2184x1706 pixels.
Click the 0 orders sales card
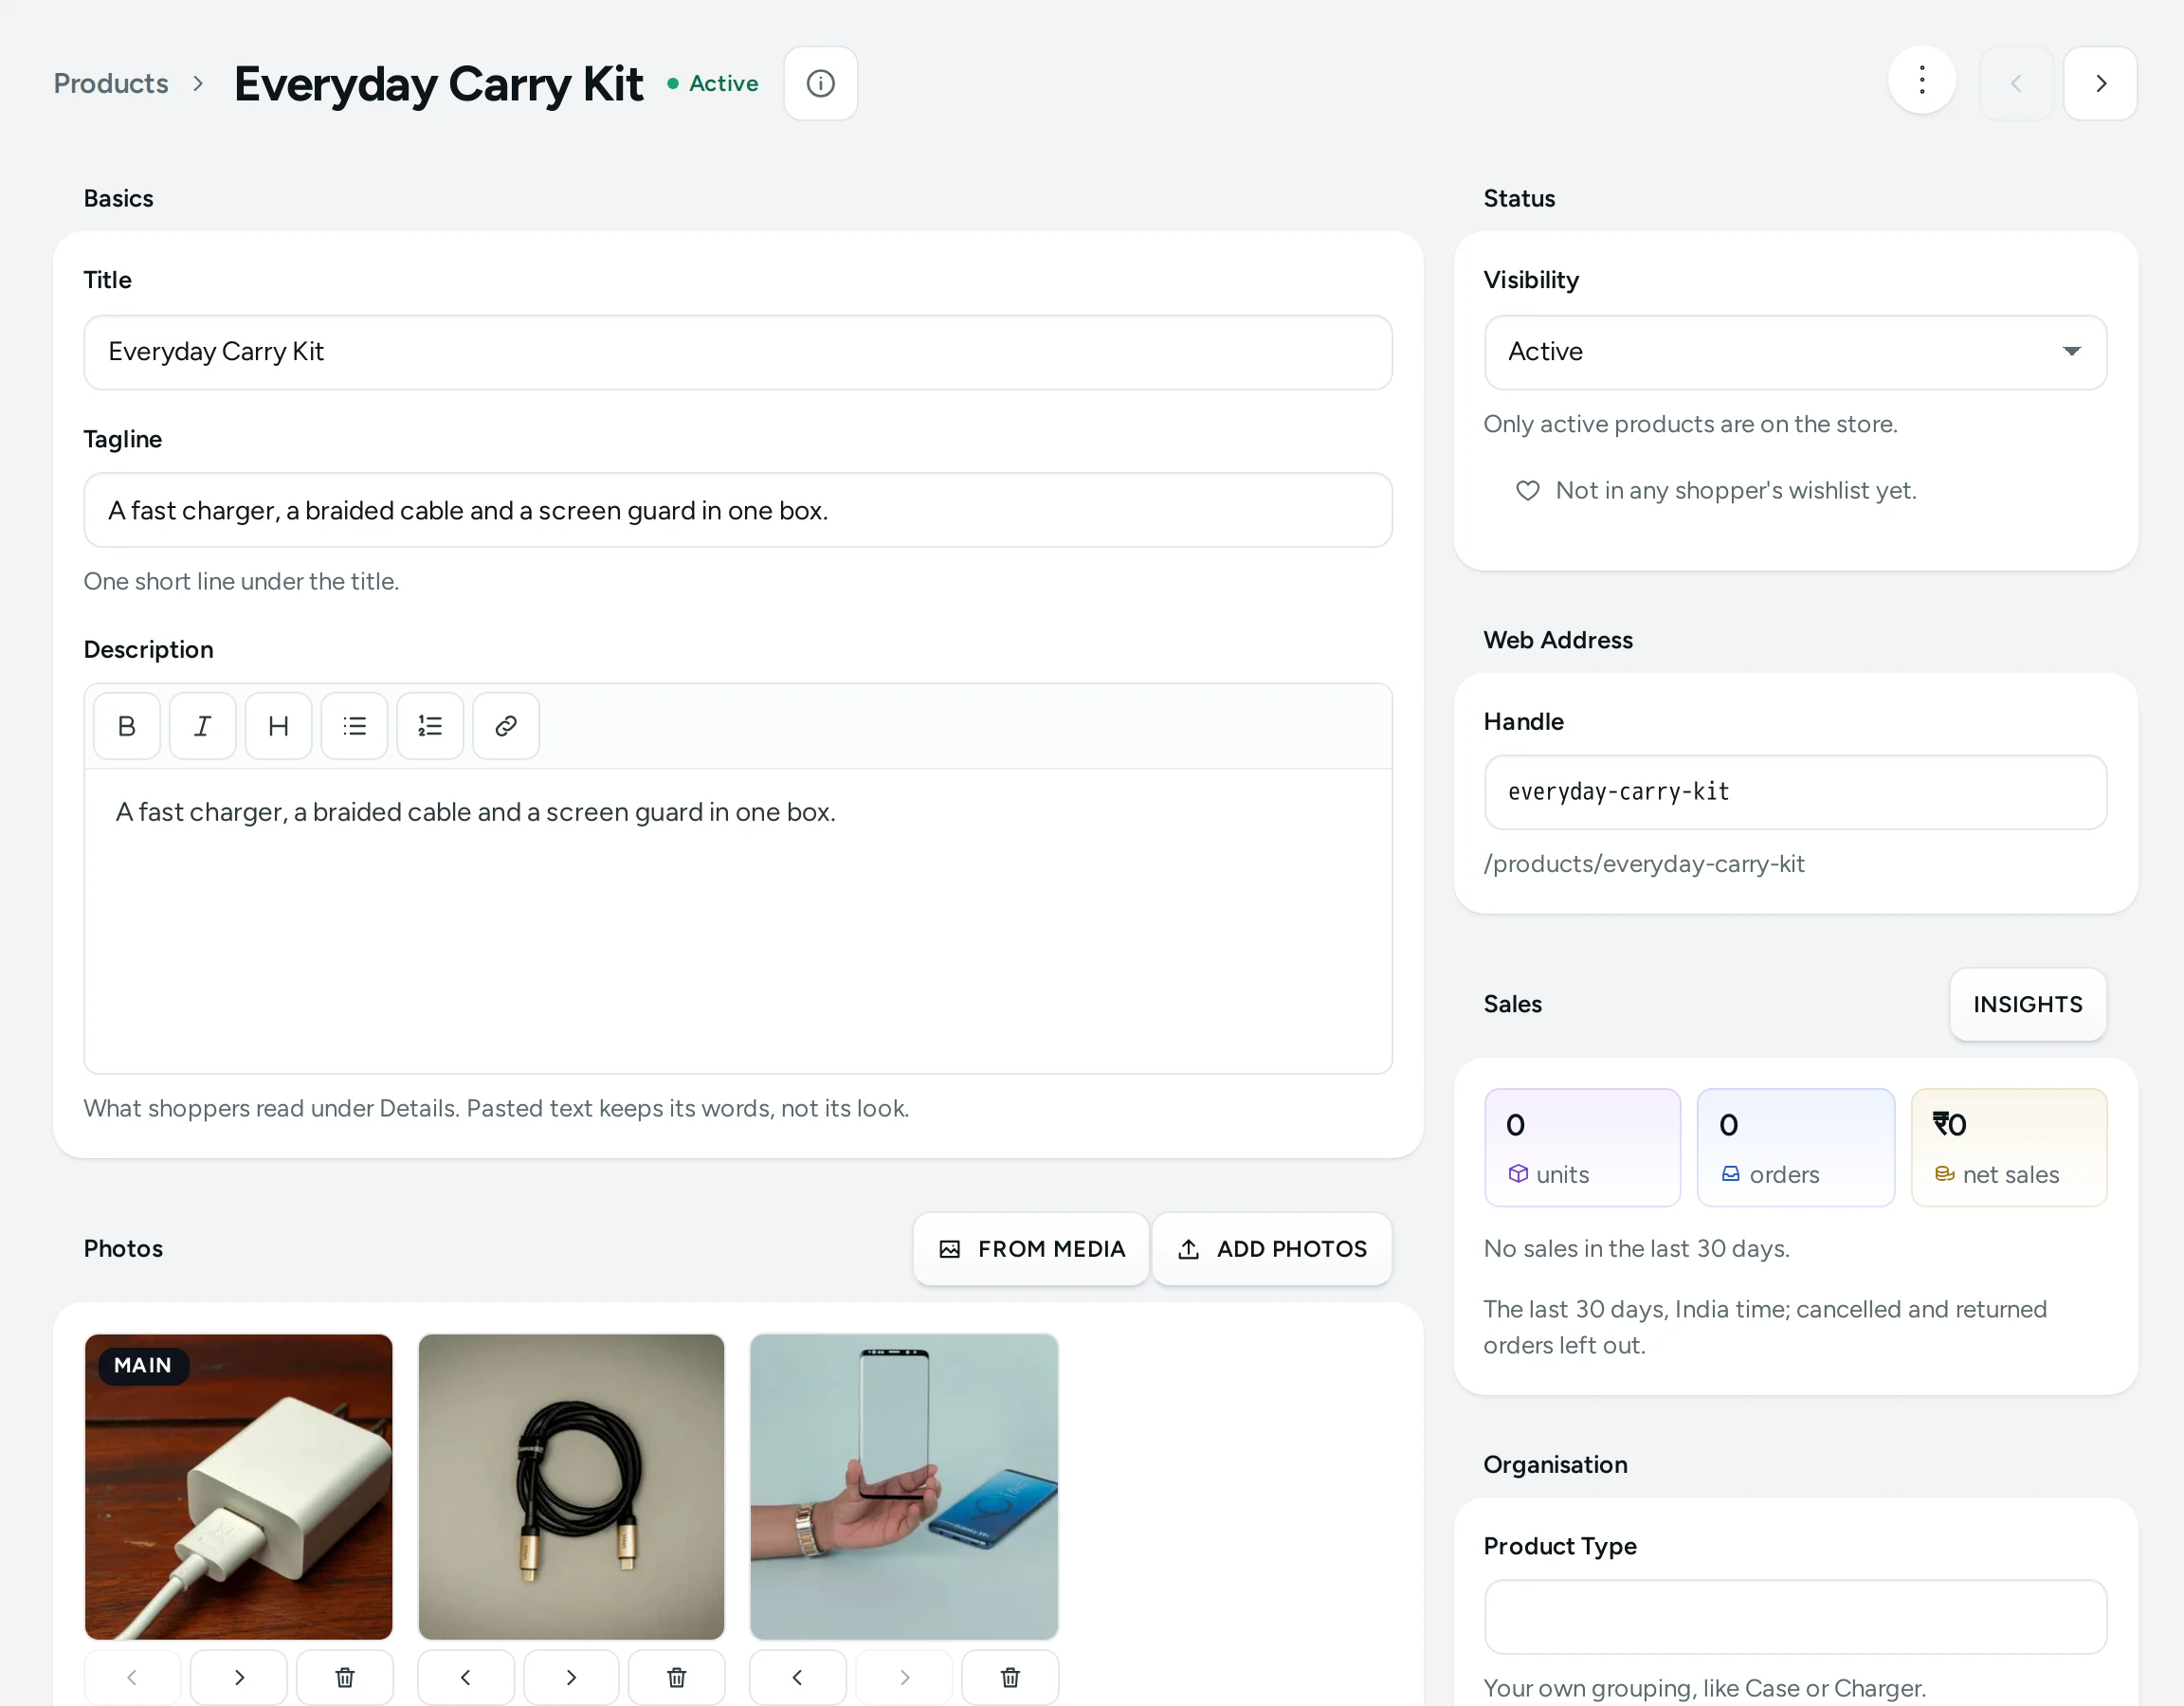pyautogui.click(x=1795, y=1148)
